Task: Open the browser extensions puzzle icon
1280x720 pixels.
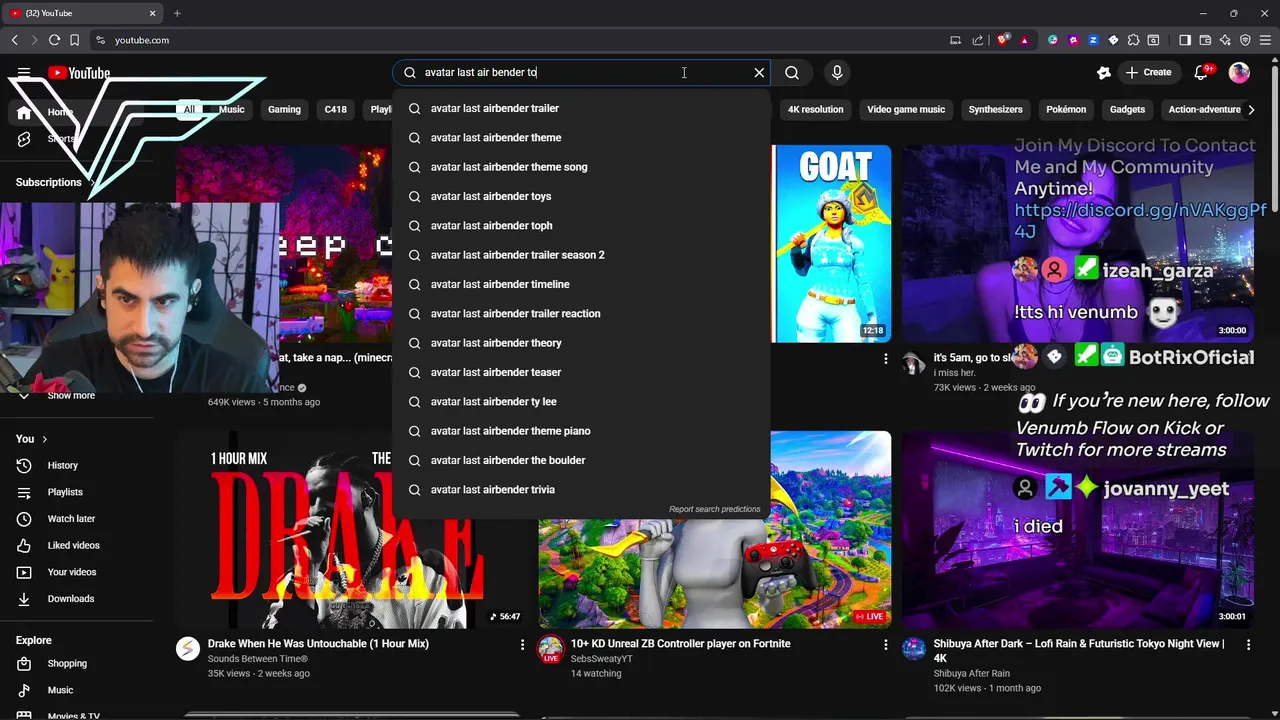Action: click(1133, 40)
